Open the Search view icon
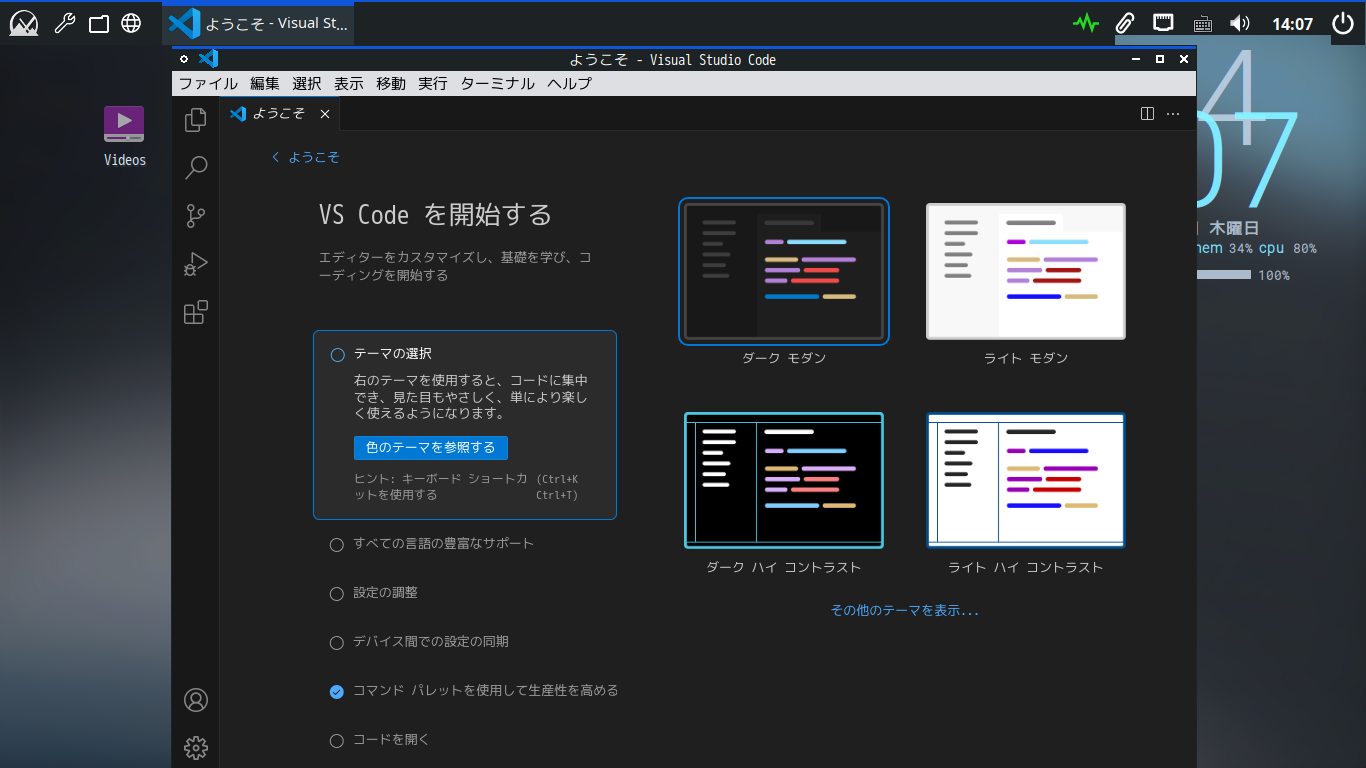The width and height of the screenshot is (1366, 768). [x=196, y=168]
